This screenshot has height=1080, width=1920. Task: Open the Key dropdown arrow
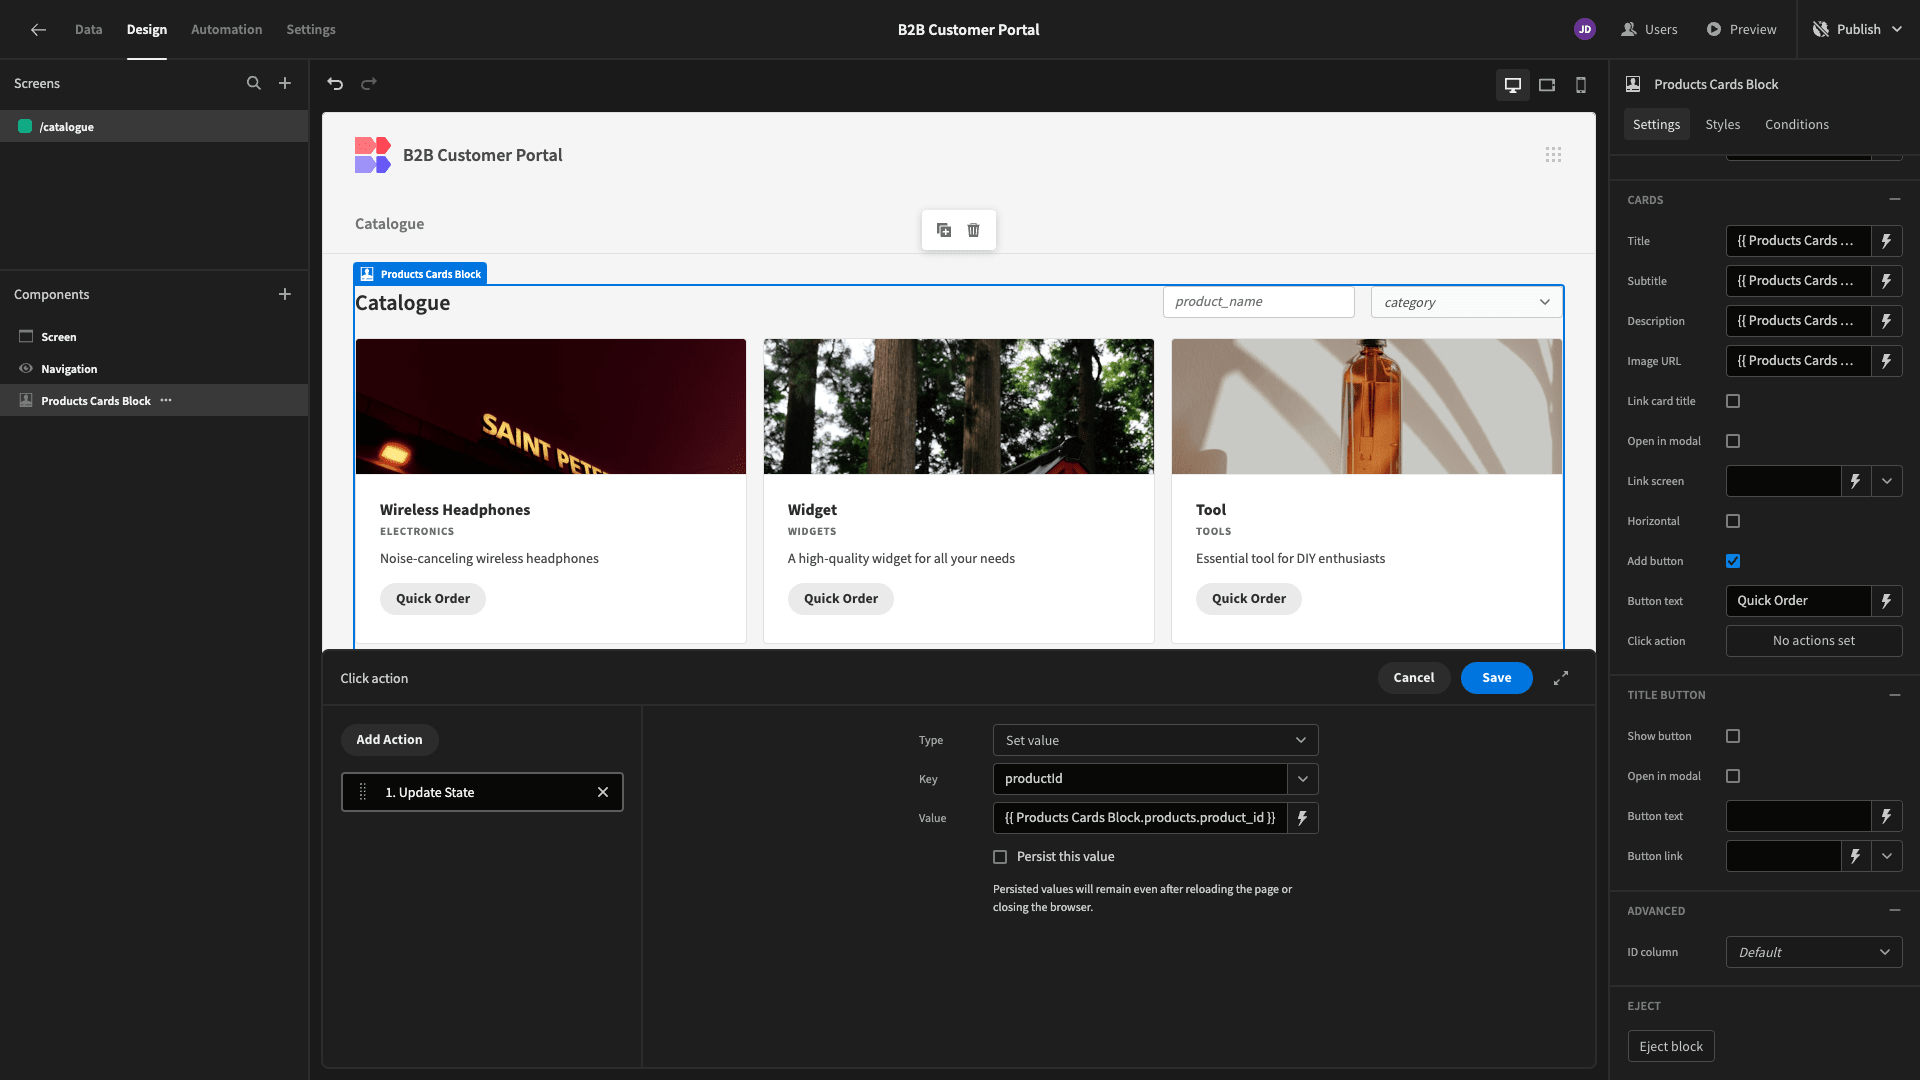tap(1302, 779)
